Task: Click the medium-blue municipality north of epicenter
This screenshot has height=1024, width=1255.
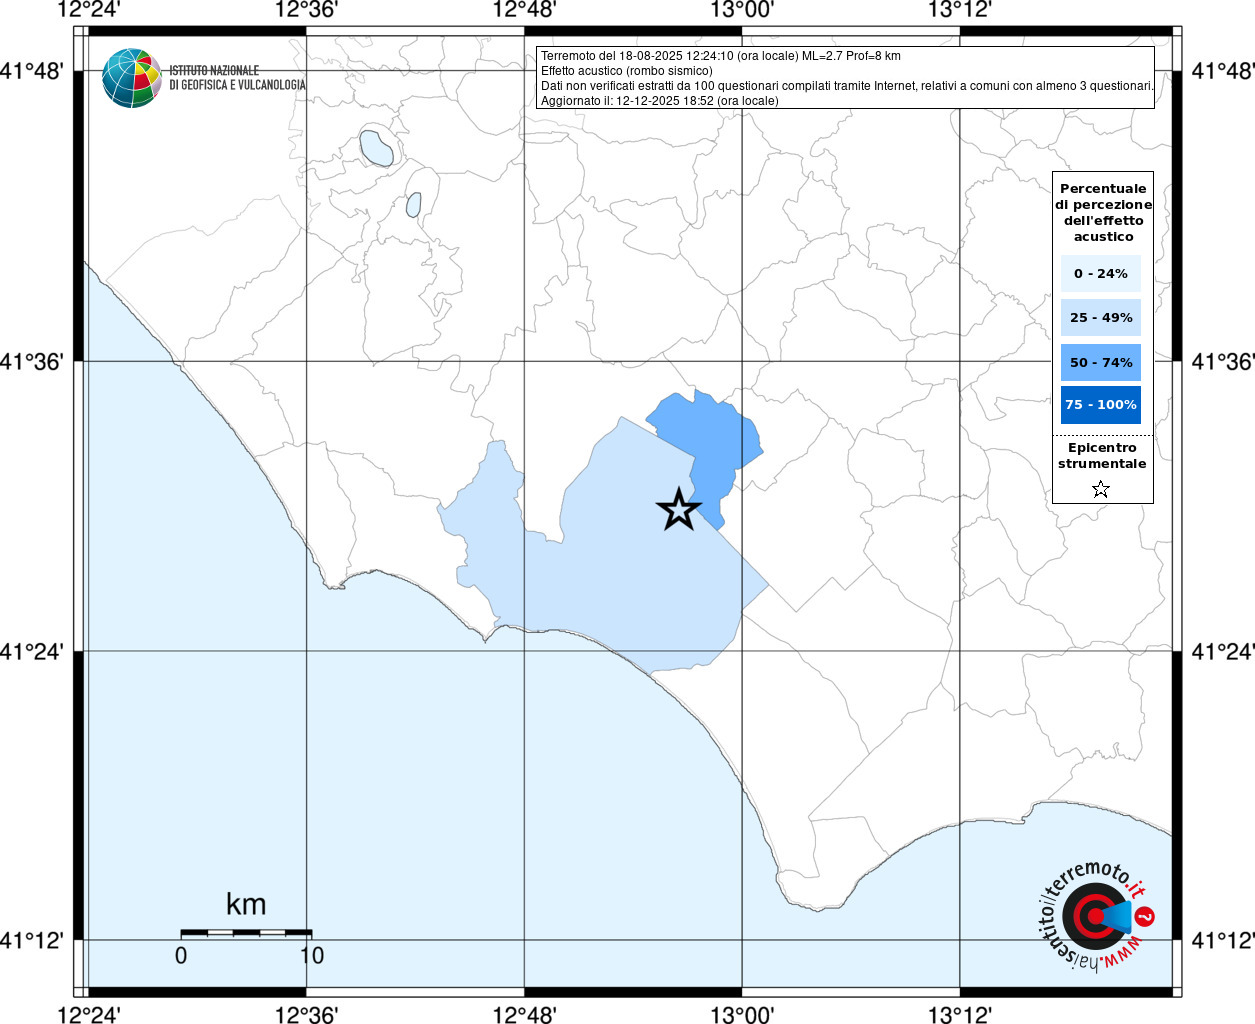Action: click(x=713, y=440)
